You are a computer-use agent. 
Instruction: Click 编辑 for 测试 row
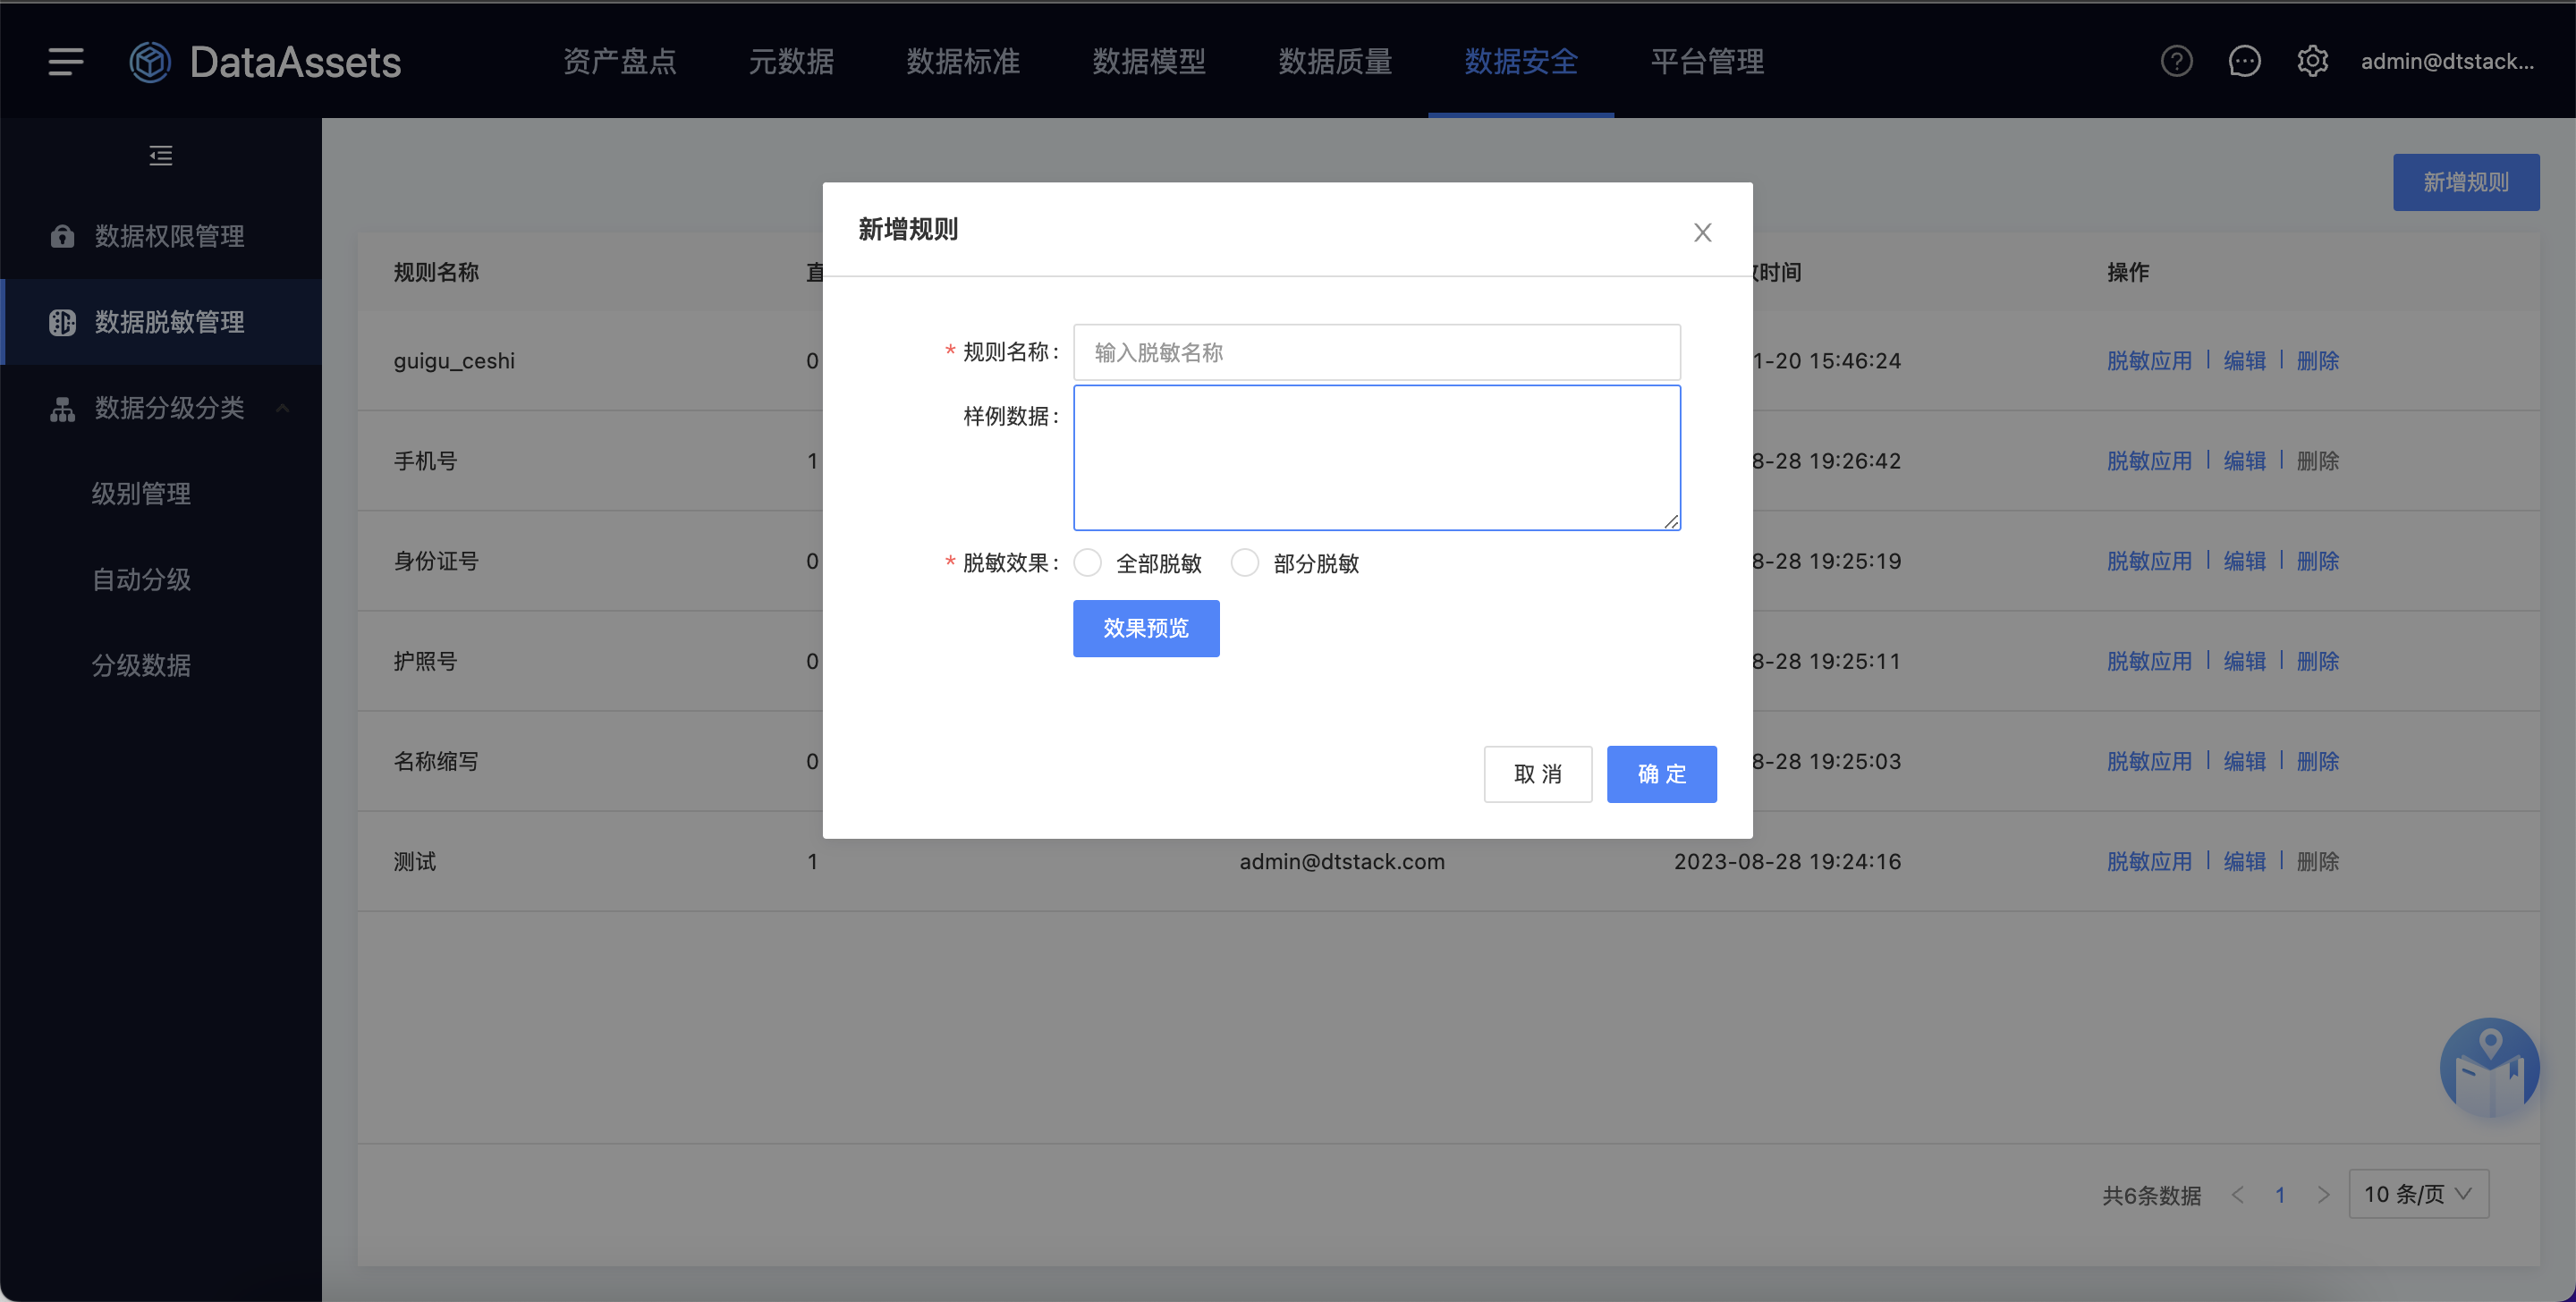[2245, 861]
